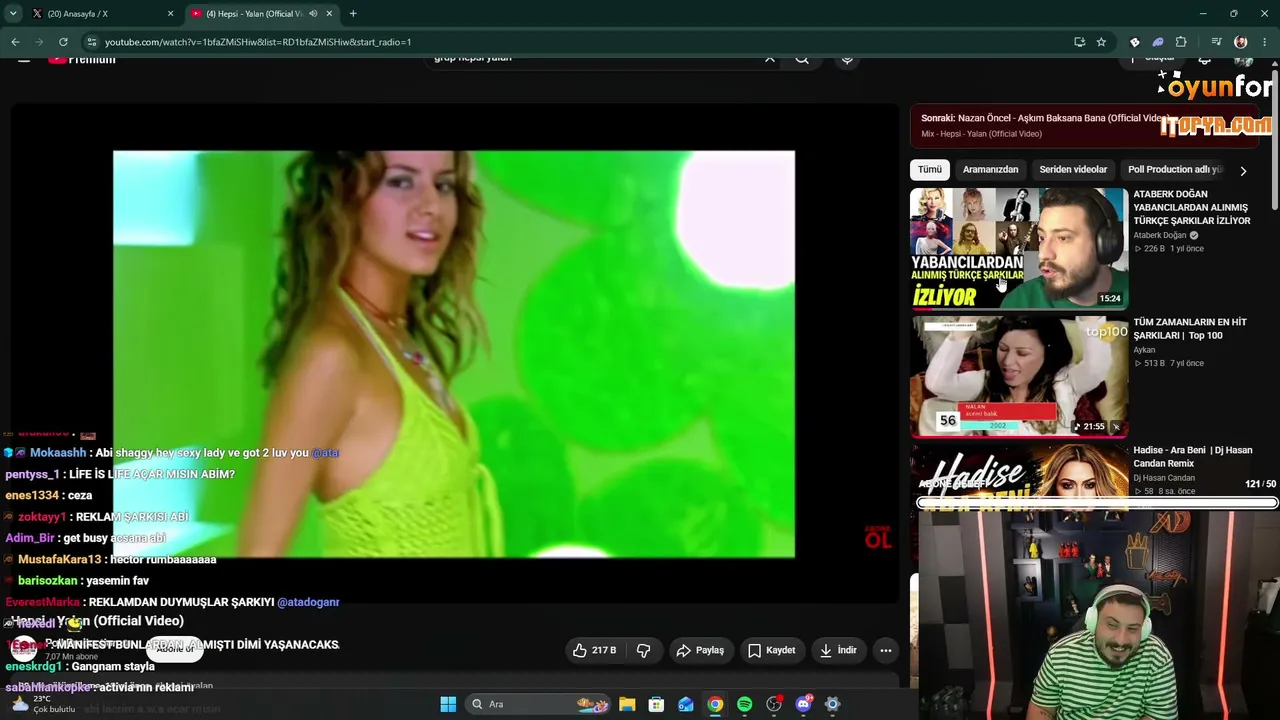This screenshot has width=1280, height=720.
Task: Reload the YouTube page
Action: point(63,42)
